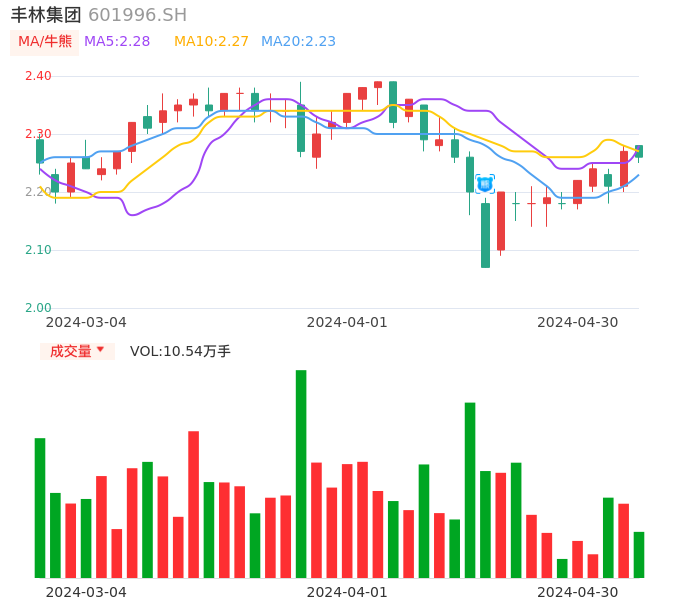Click the 2.00 price axis label

(38, 308)
